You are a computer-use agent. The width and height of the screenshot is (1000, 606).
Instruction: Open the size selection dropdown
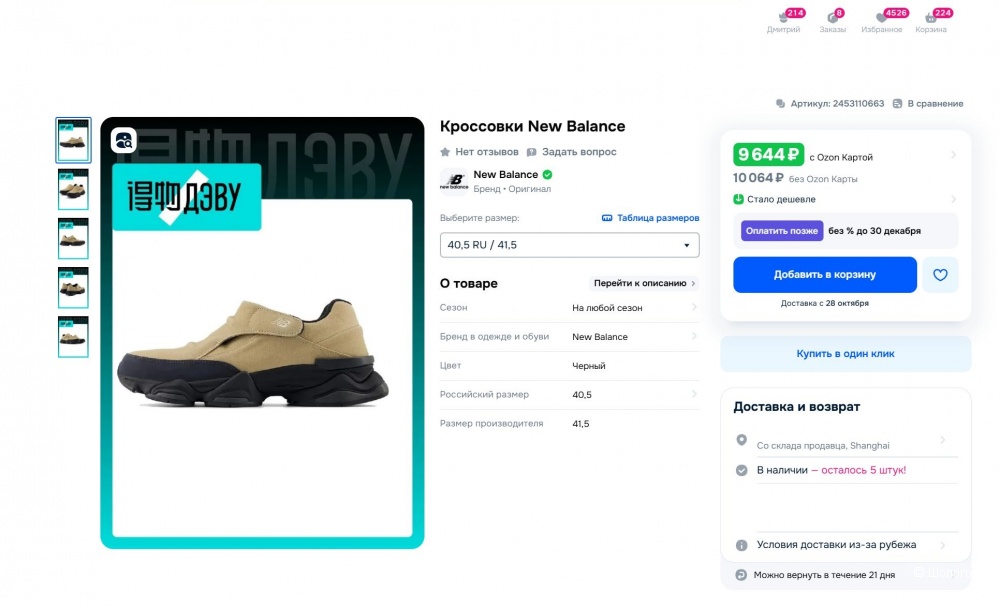tap(569, 245)
